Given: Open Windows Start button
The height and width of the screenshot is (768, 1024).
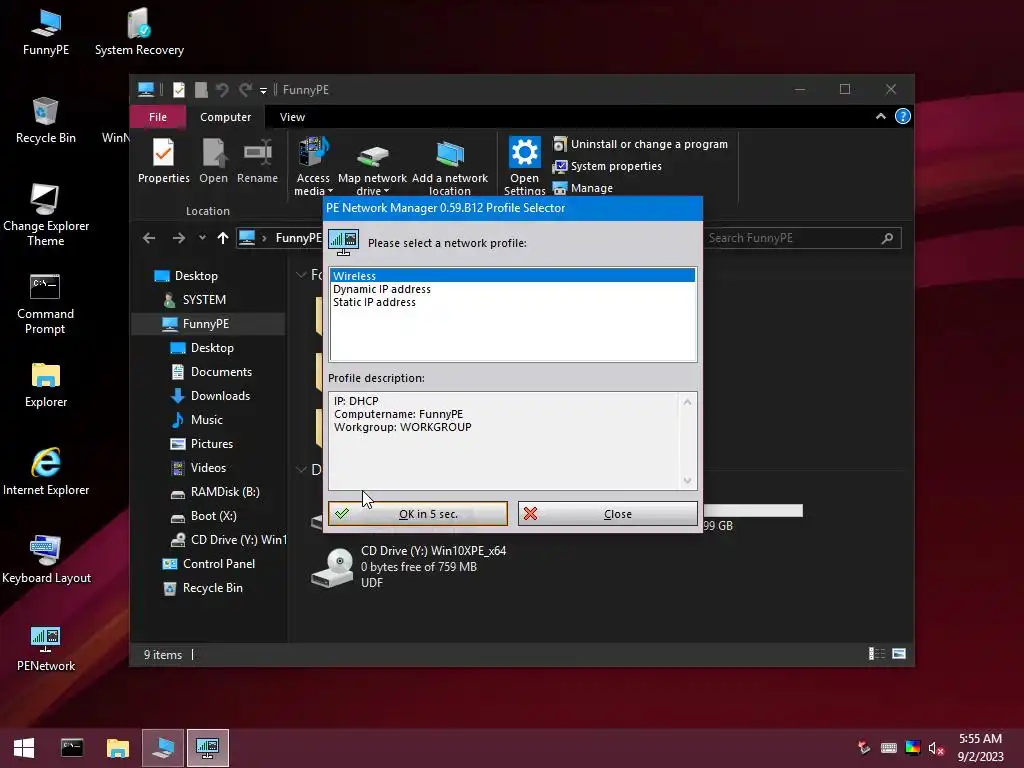Looking at the screenshot, I should pyautogui.click(x=24, y=748).
